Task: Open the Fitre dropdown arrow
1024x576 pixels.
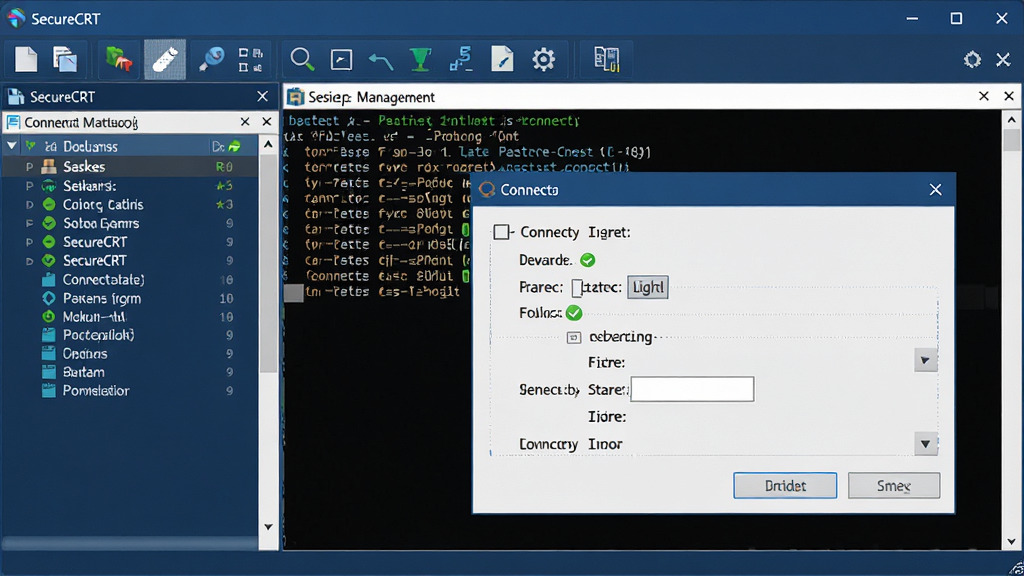Action: coord(925,360)
